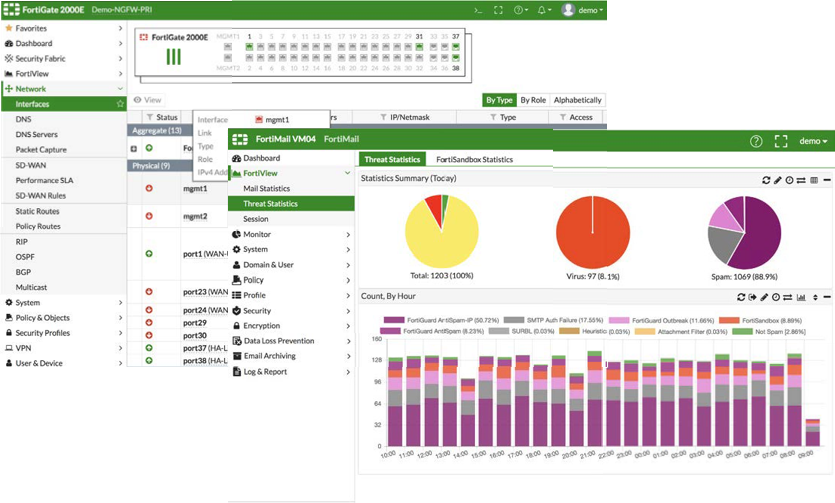The width and height of the screenshot is (835, 503).
Task: Open DNS Servers settings
Action: (37, 135)
